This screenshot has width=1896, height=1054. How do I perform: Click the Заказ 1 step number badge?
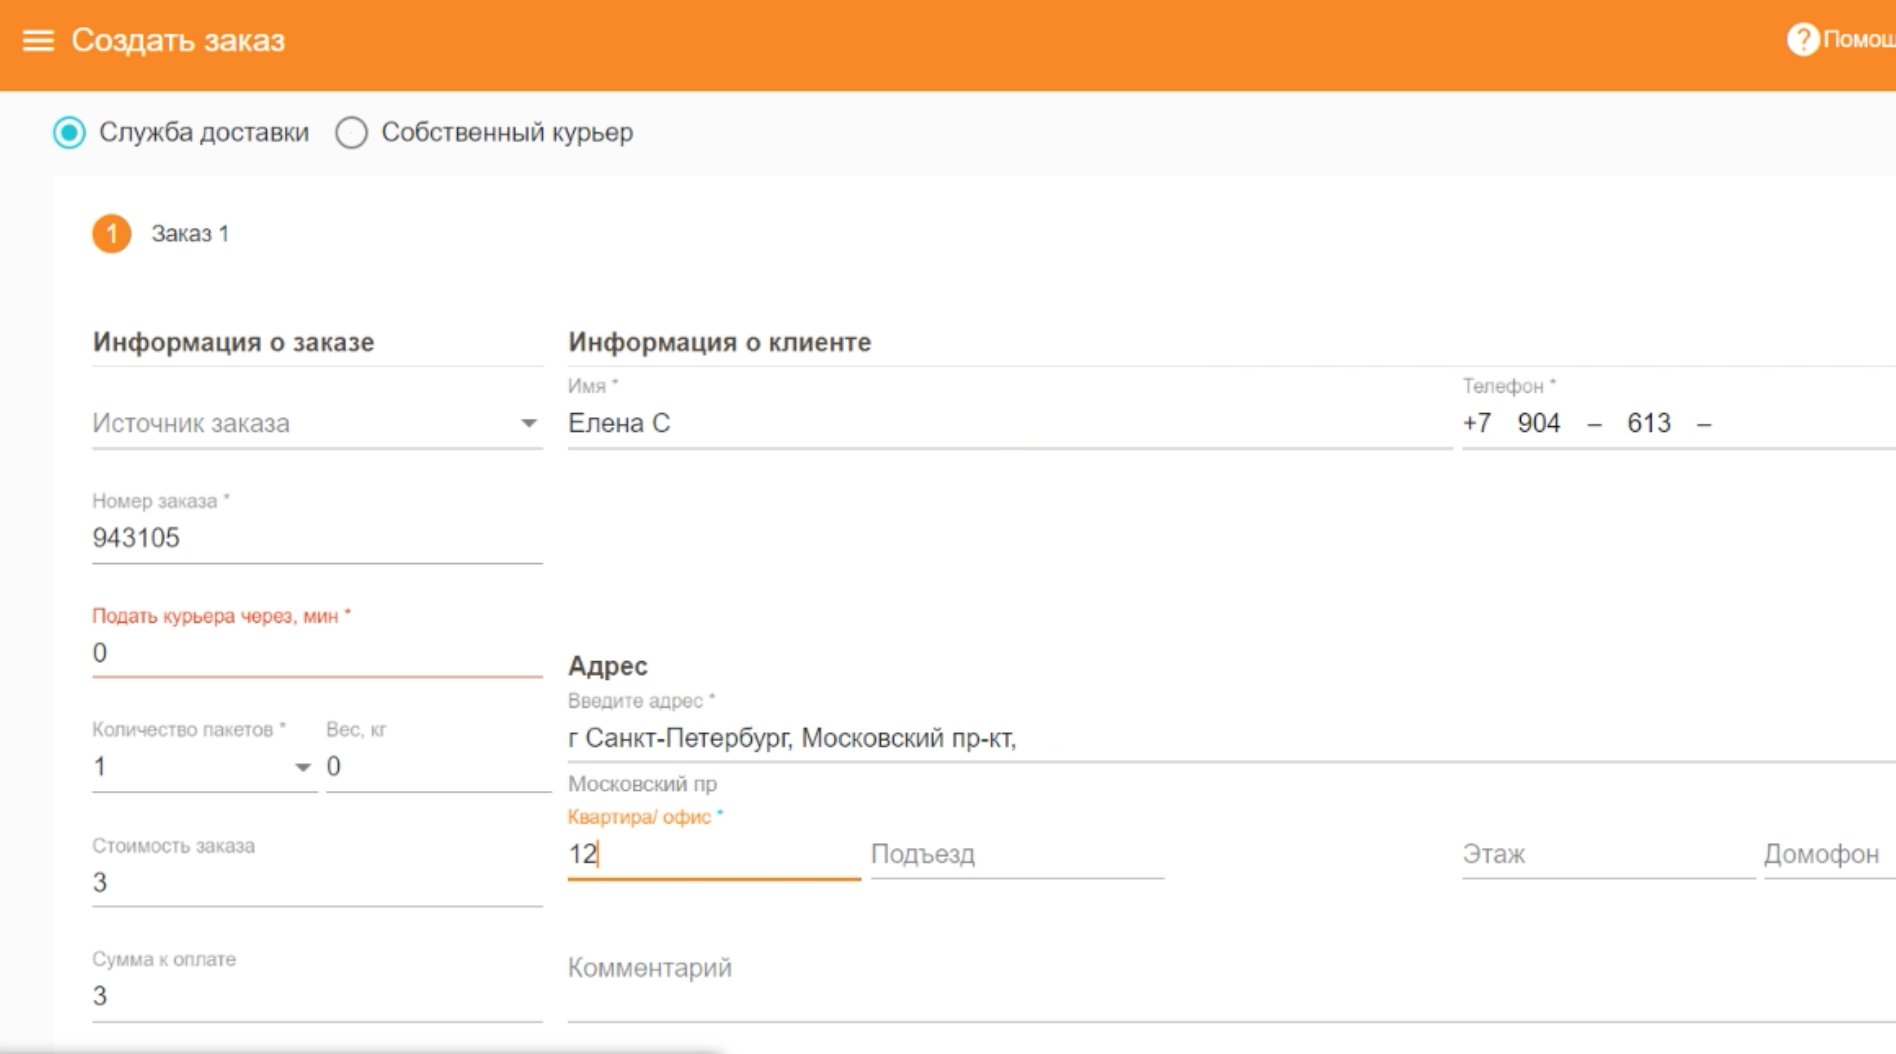(x=112, y=234)
